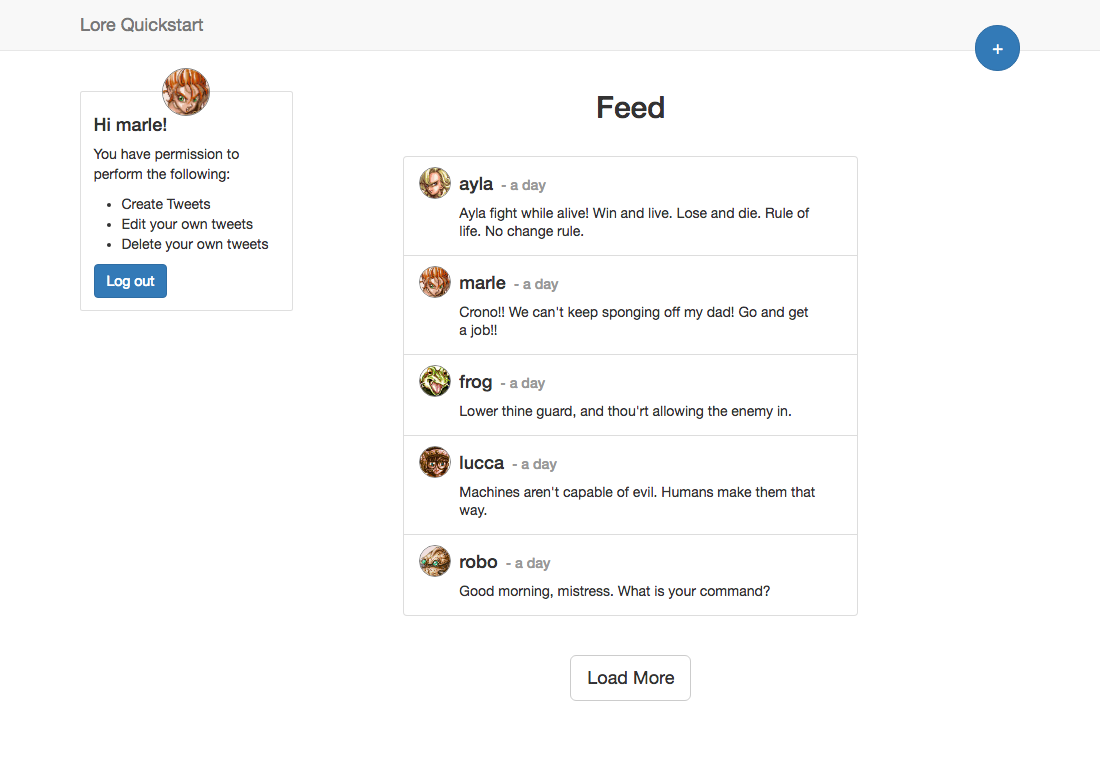Click marle's profile avatar above greeting card
The height and width of the screenshot is (772, 1100).
click(x=186, y=92)
